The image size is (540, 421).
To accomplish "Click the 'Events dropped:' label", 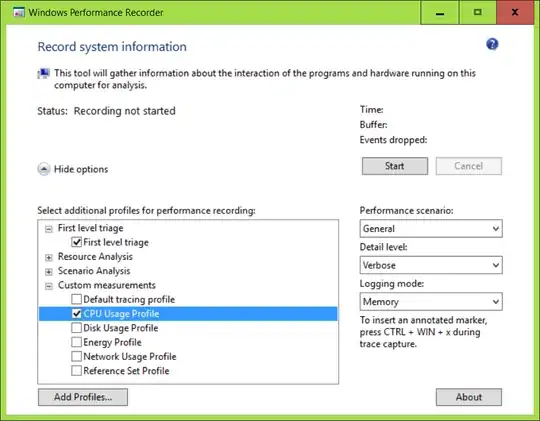I will click(393, 140).
